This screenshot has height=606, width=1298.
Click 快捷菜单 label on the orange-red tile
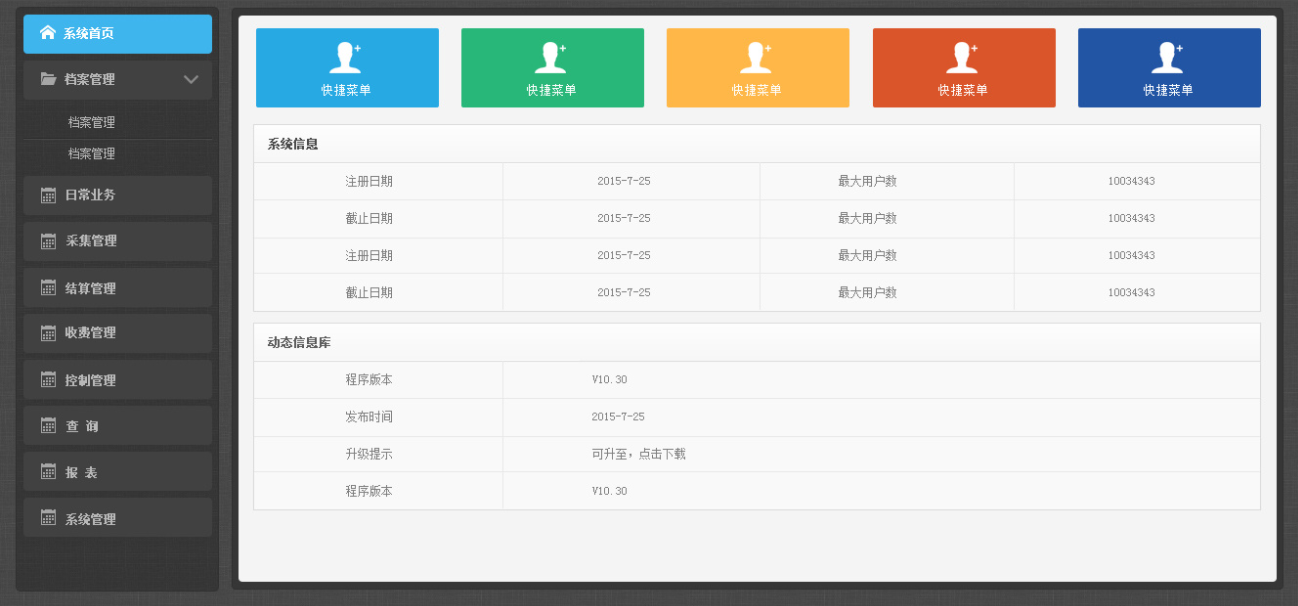[x=963, y=90]
